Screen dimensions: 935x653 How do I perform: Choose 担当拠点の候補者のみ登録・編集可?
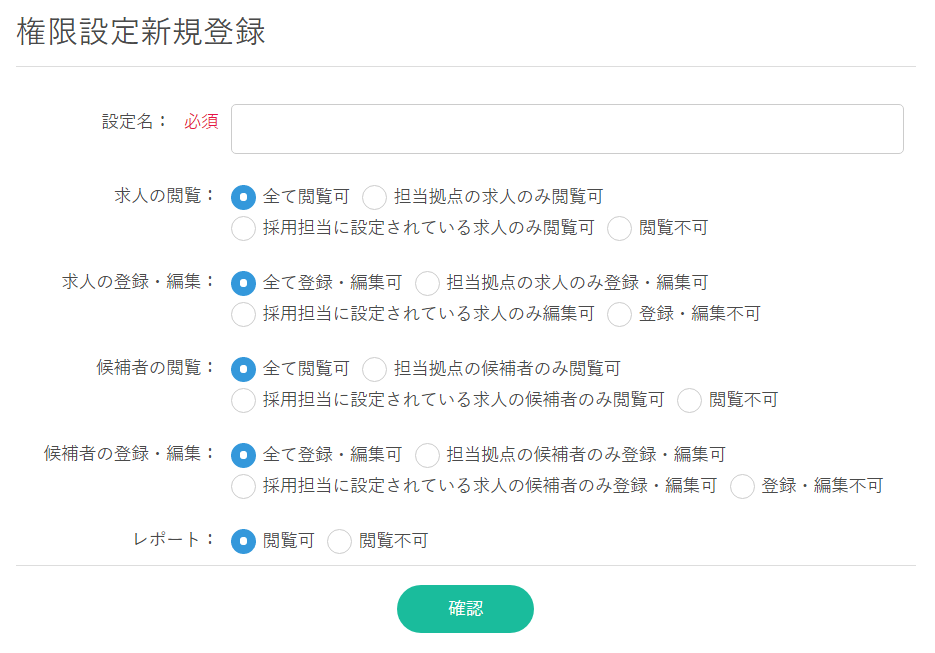(428, 455)
